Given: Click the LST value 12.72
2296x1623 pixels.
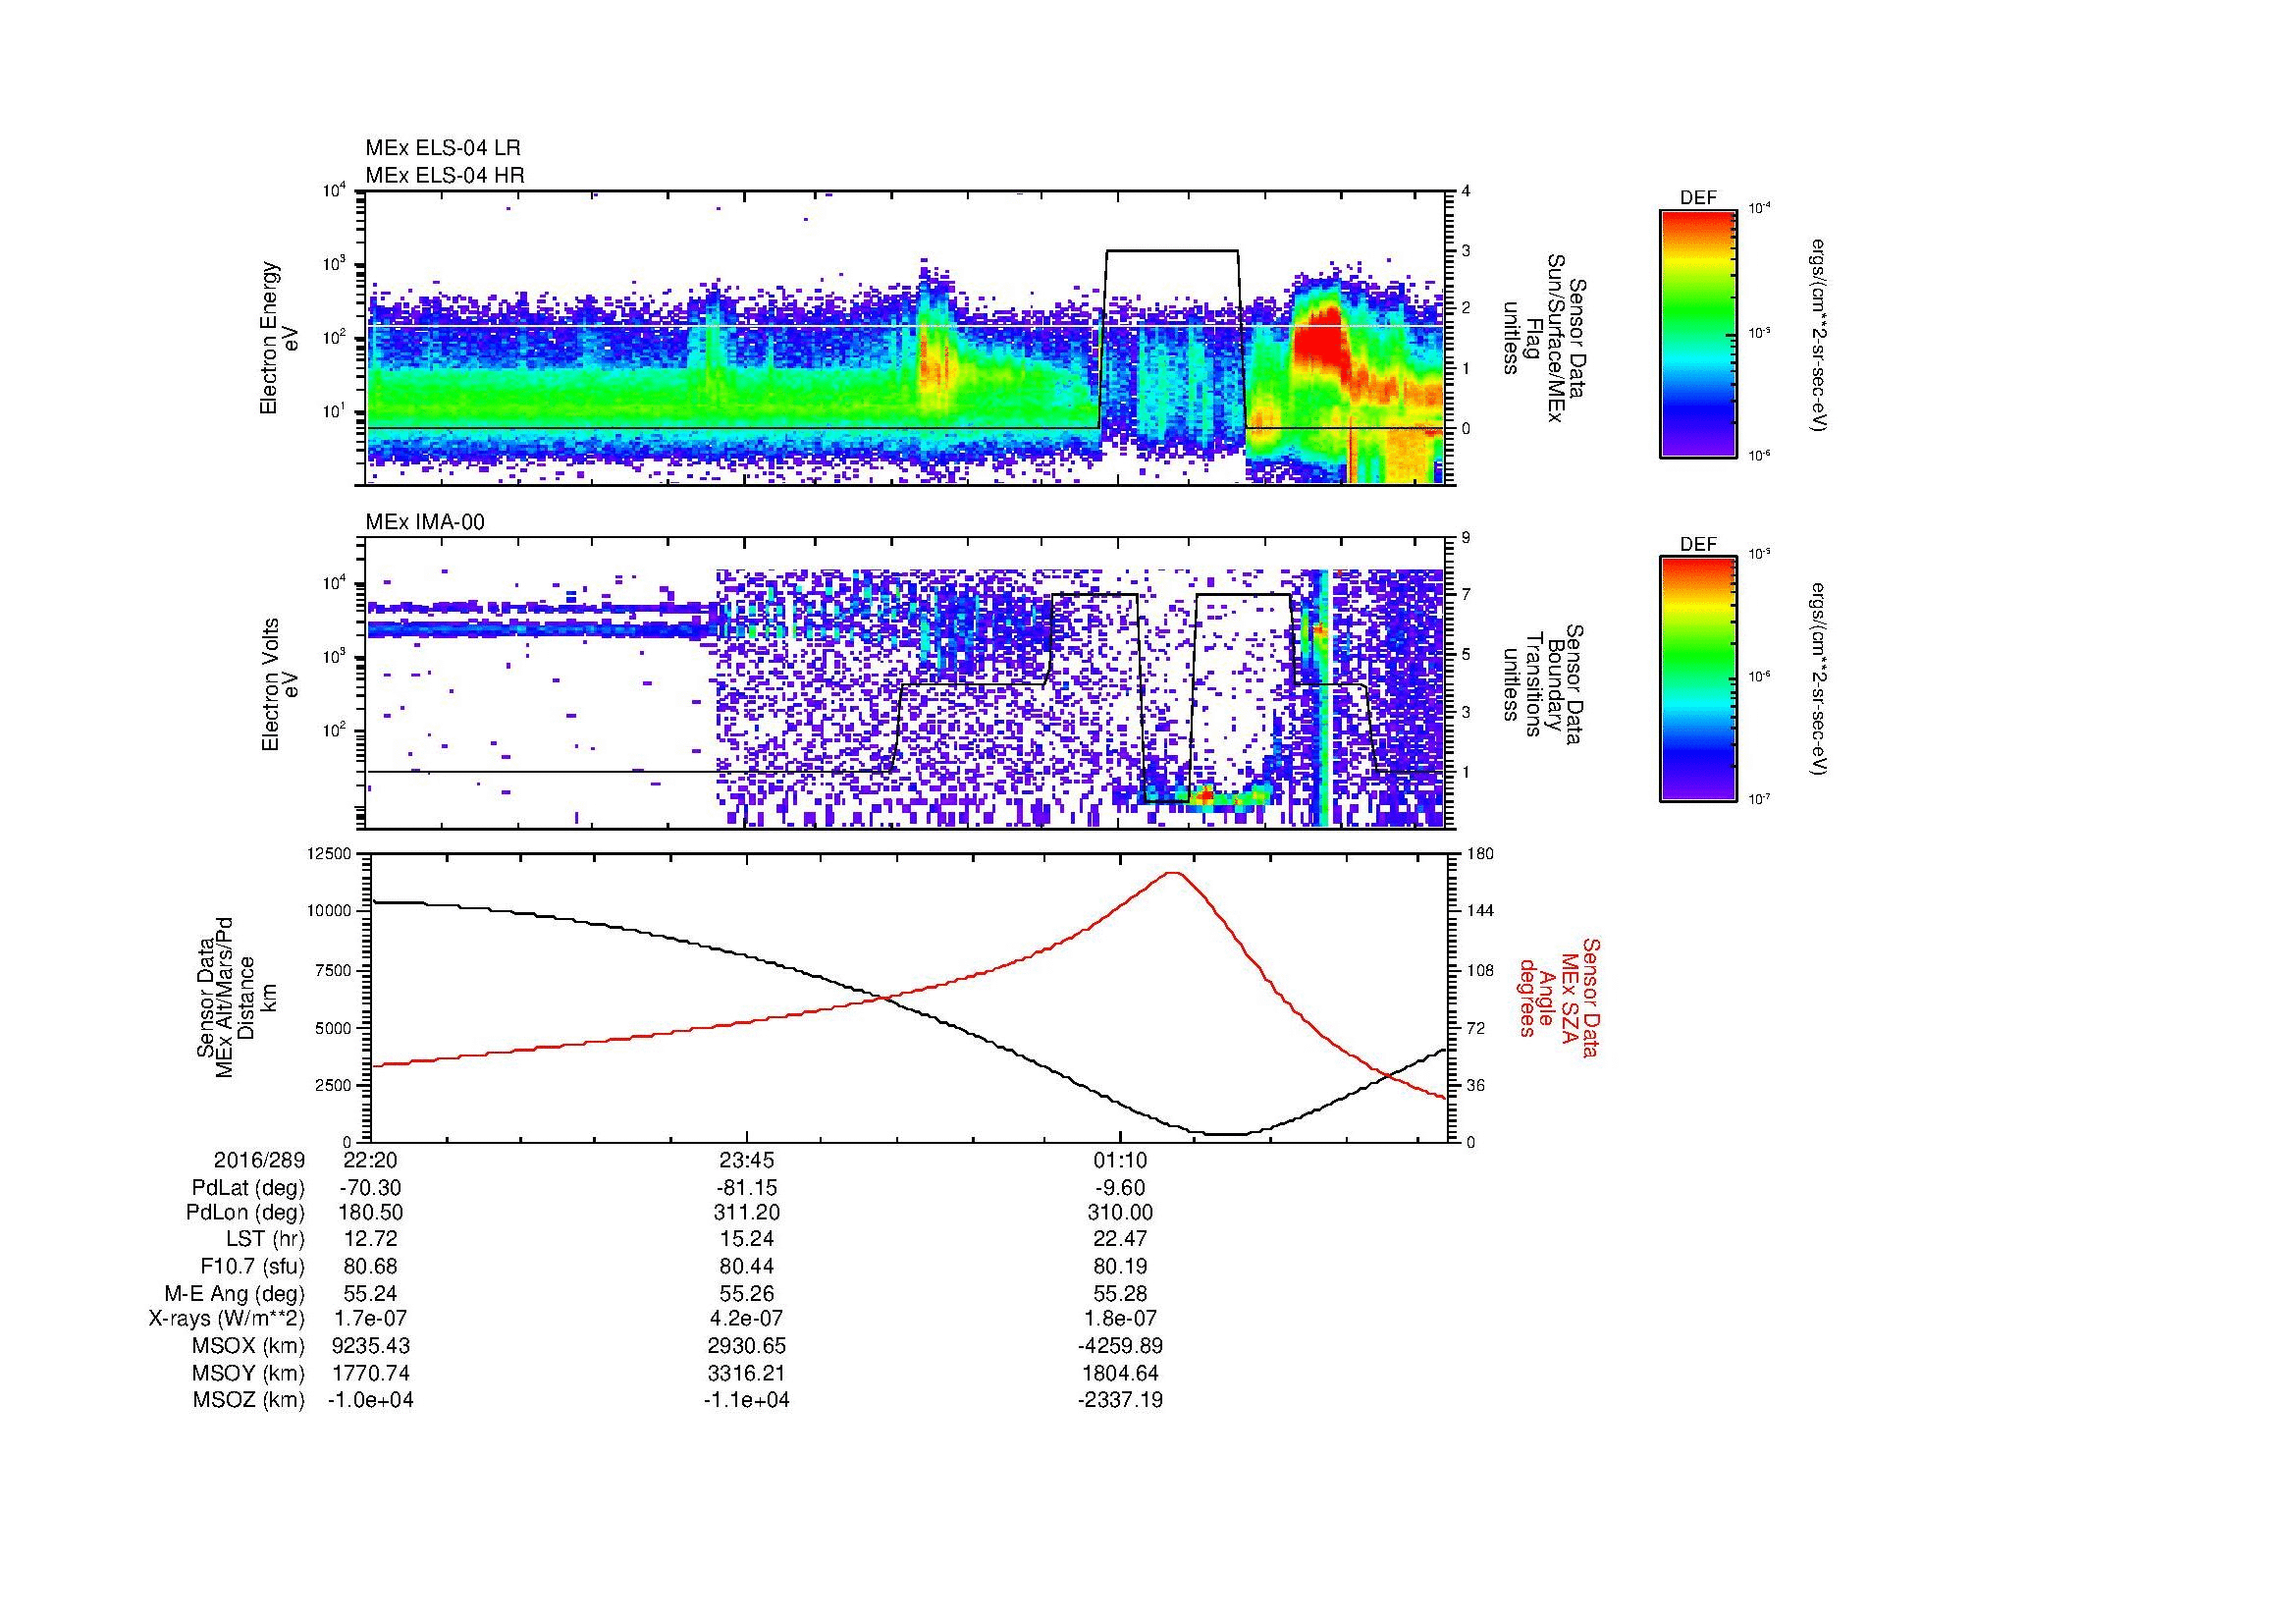Looking at the screenshot, I should click(x=371, y=1239).
